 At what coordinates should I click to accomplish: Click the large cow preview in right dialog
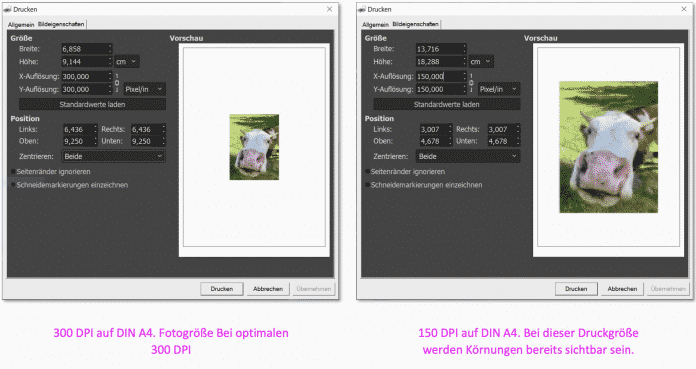click(609, 147)
